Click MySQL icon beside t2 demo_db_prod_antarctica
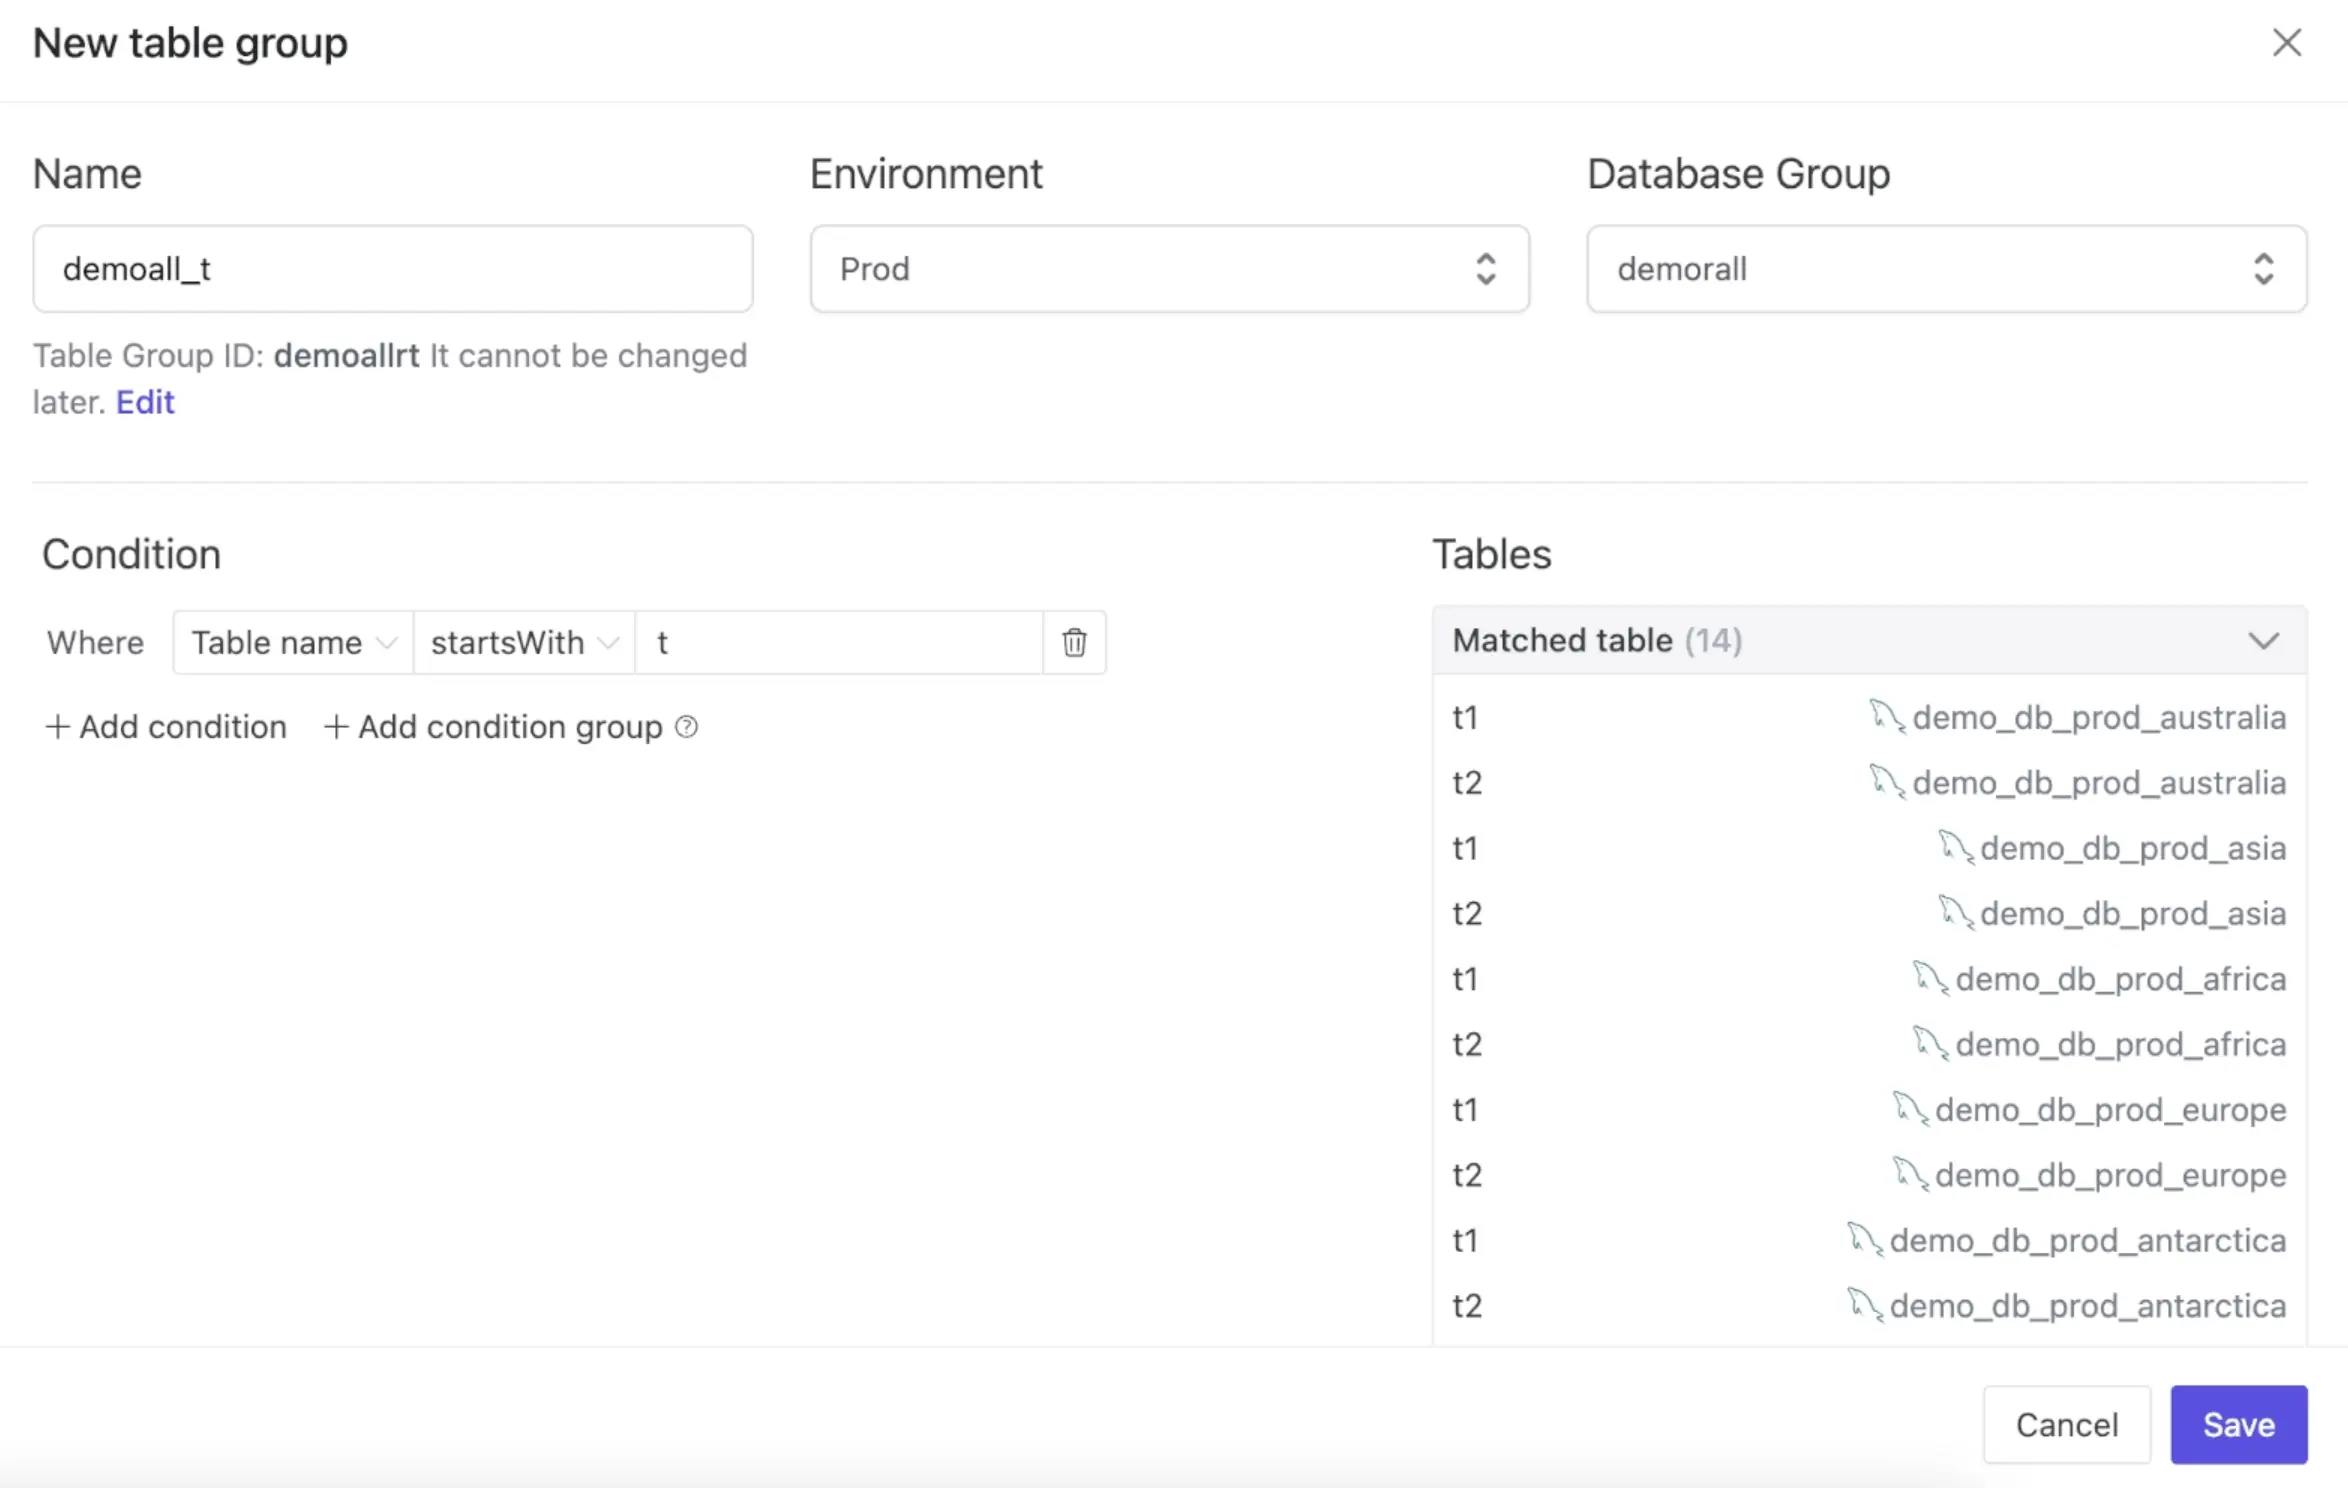2348x1488 pixels. click(x=1865, y=1305)
